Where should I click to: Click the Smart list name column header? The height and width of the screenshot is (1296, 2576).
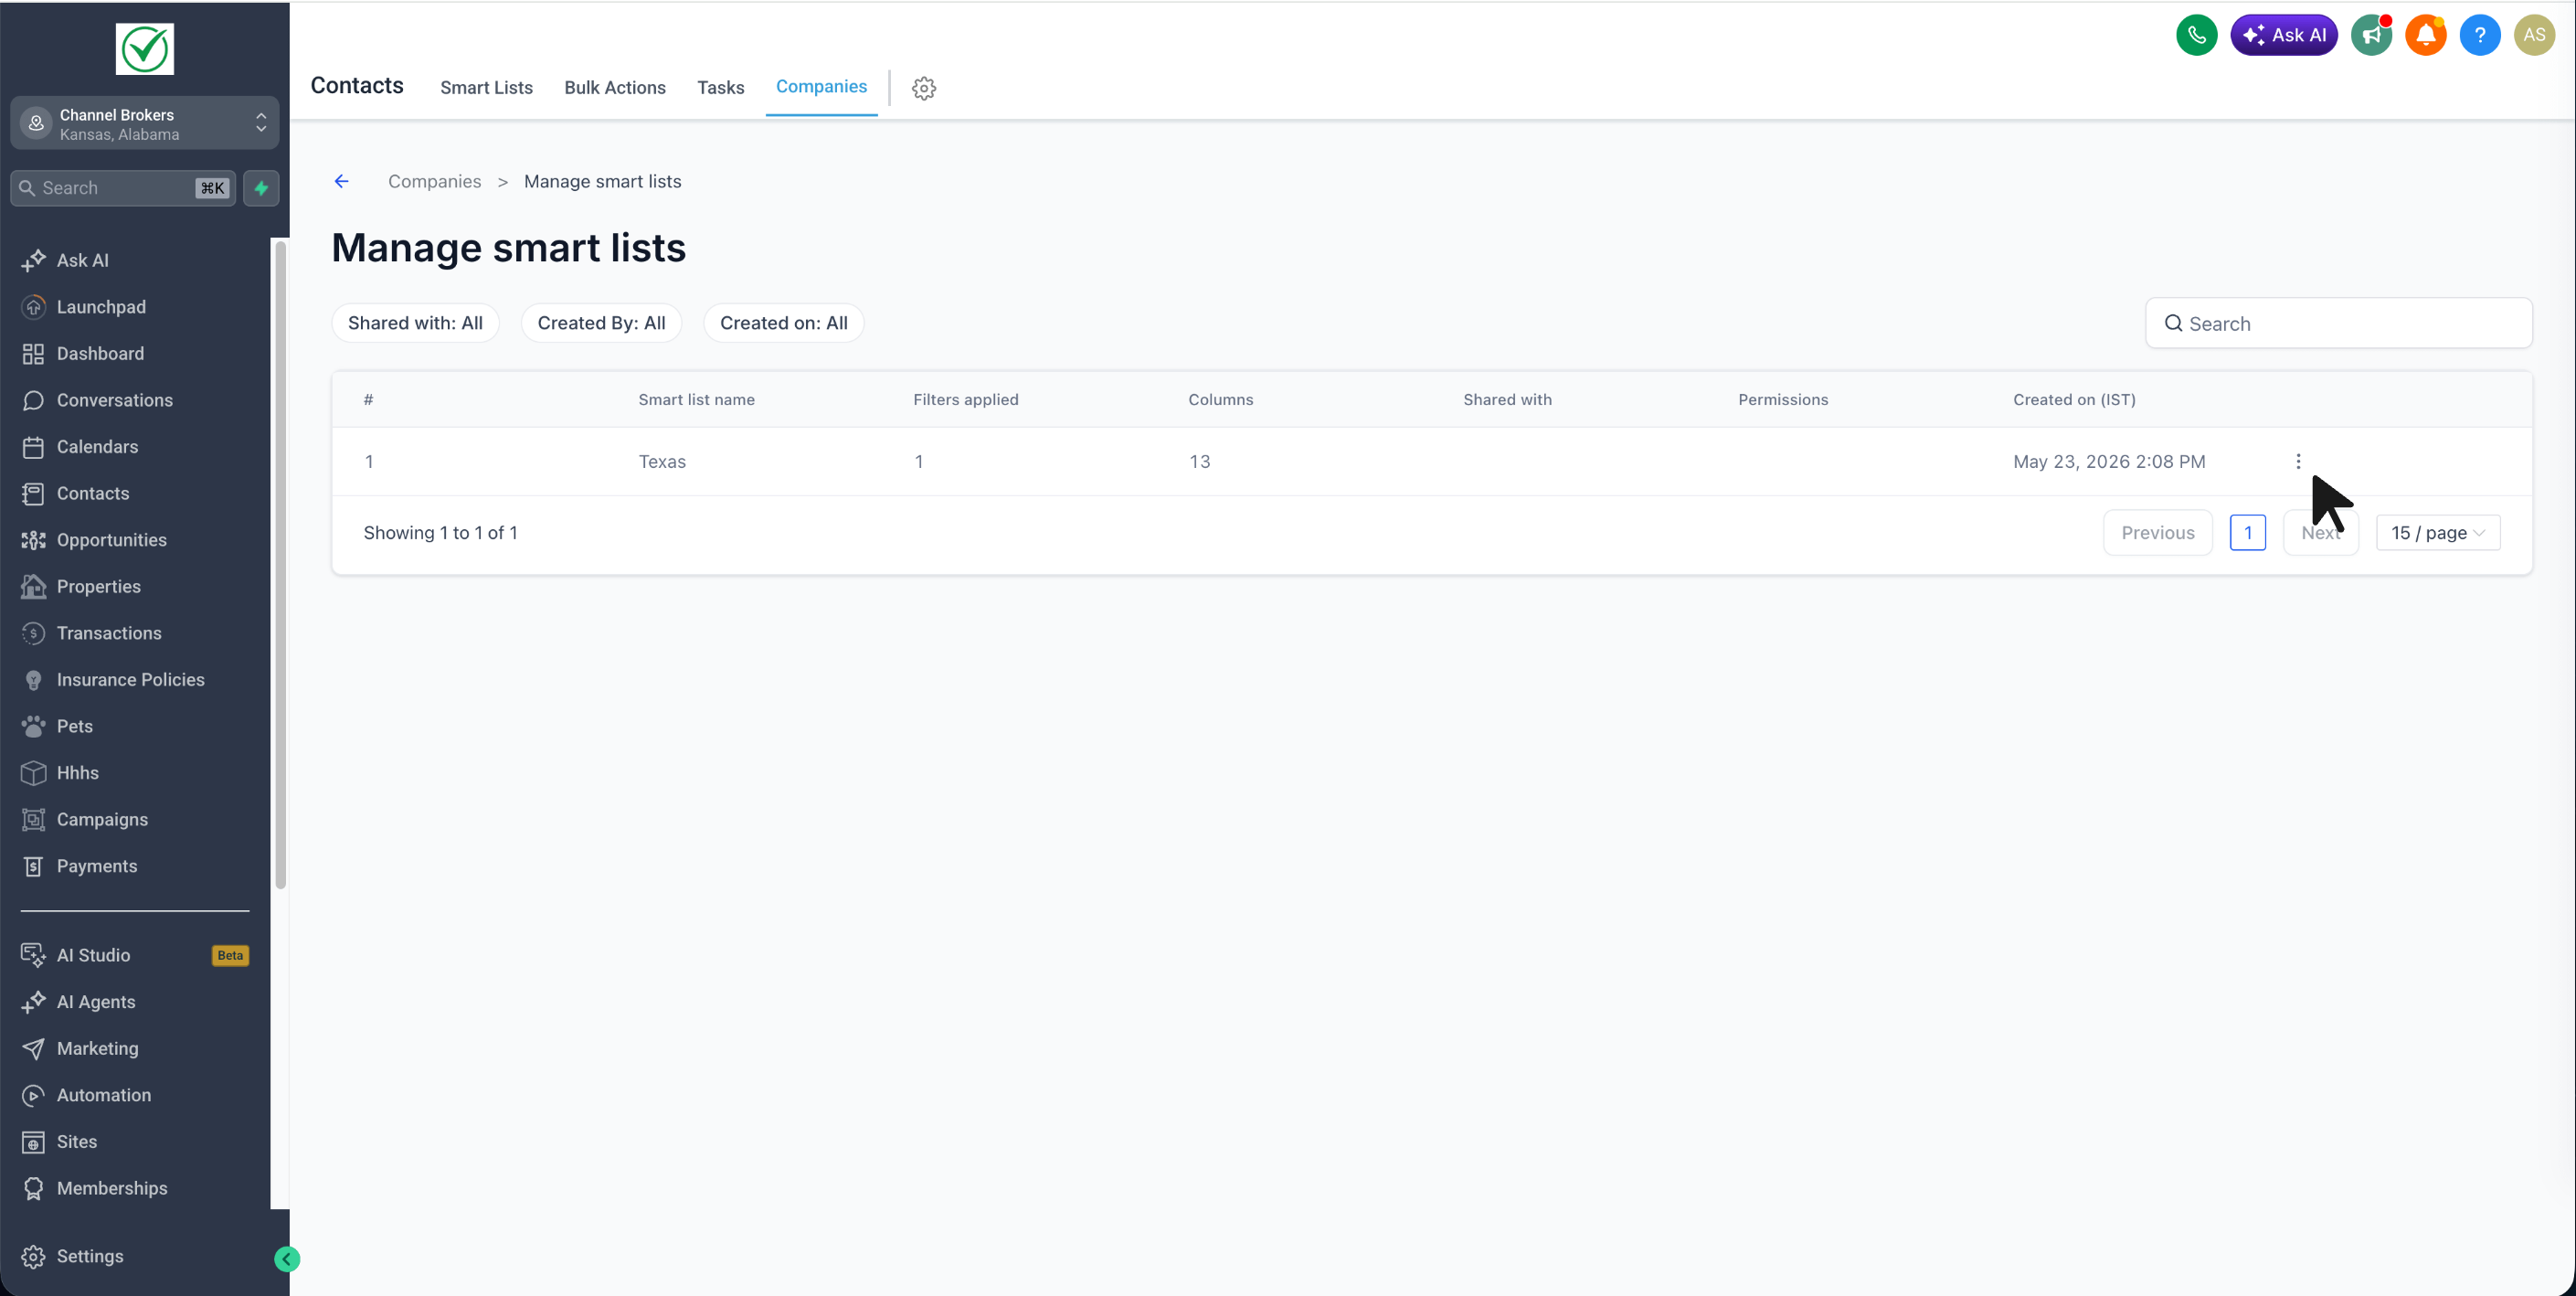pos(696,400)
